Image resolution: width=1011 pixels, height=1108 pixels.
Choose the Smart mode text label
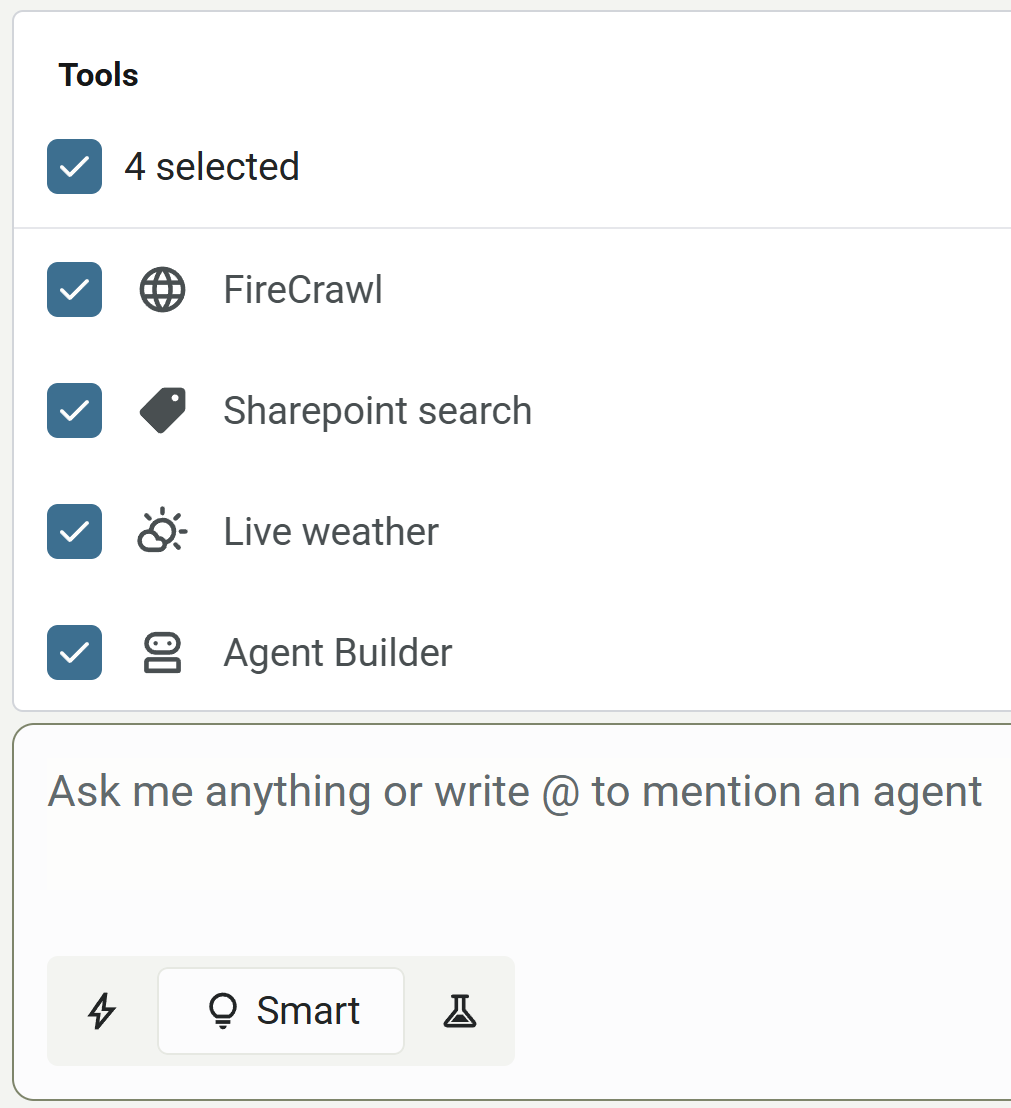click(308, 1011)
